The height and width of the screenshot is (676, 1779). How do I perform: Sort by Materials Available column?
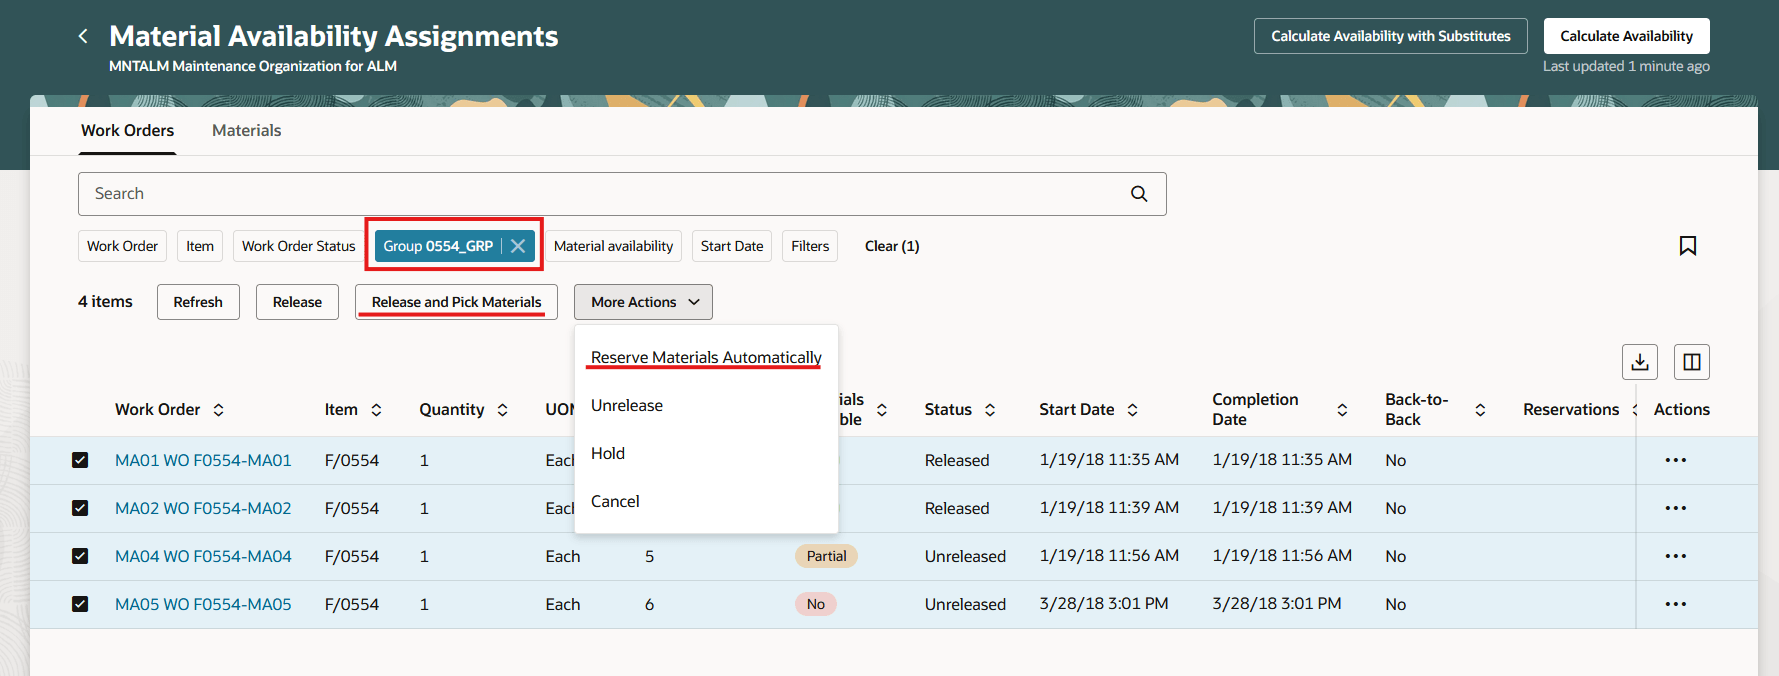point(882,410)
